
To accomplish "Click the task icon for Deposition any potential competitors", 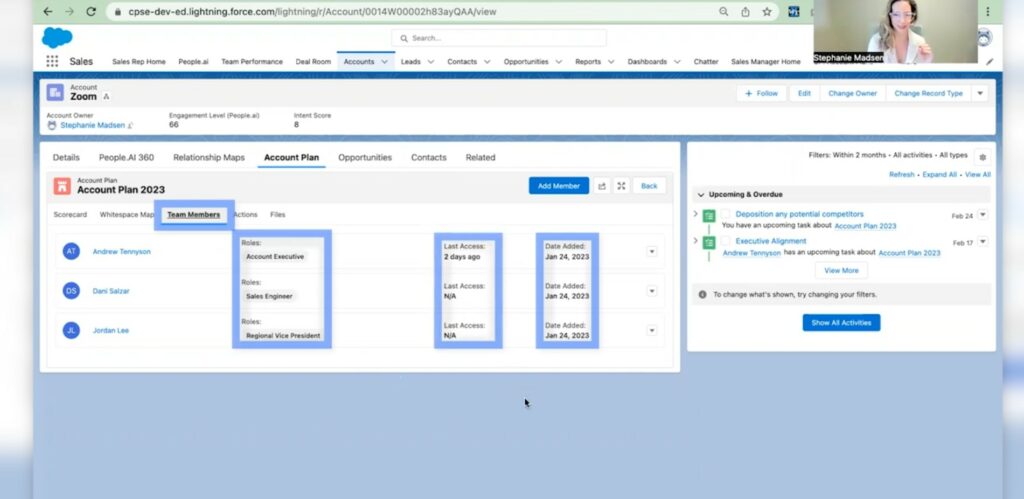I will (709, 216).
